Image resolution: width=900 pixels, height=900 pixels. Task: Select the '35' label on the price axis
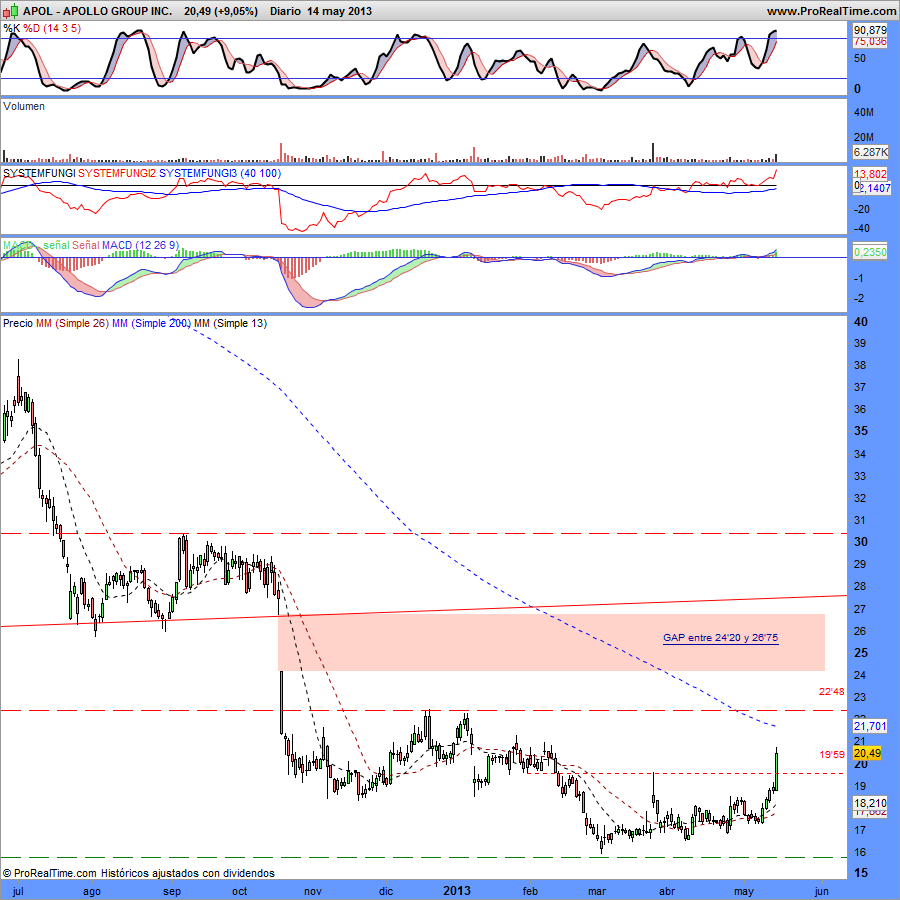[x=860, y=431]
